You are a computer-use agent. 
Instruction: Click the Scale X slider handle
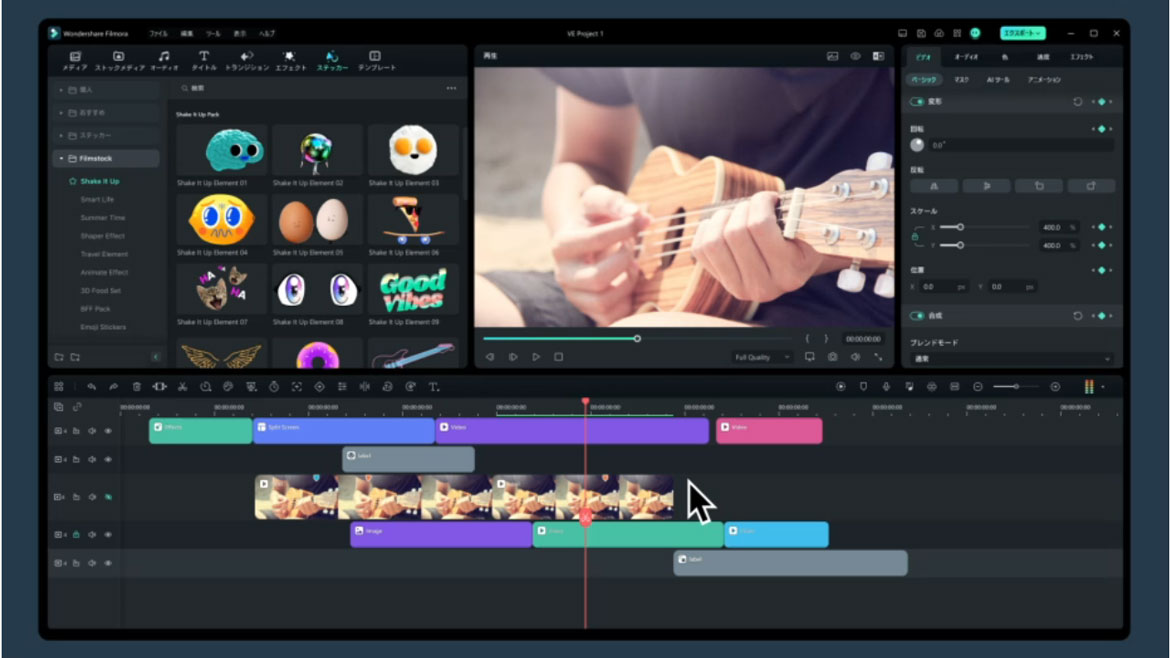coord(960,227)
